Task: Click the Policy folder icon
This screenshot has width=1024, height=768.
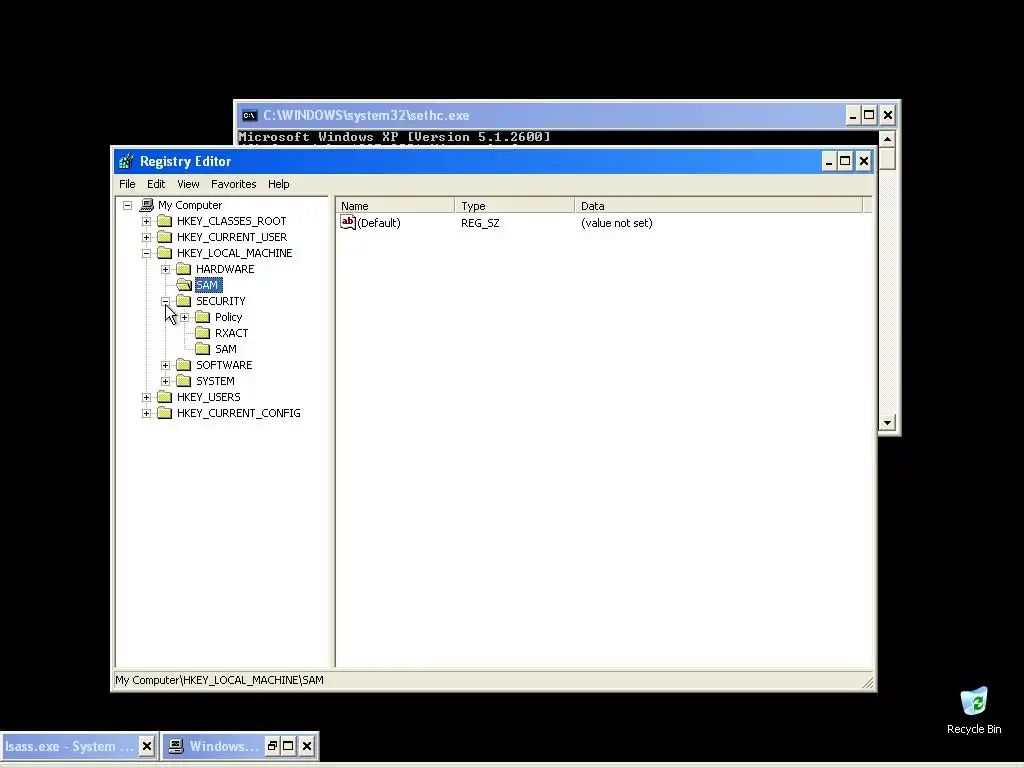Action: tap(202, 317)
